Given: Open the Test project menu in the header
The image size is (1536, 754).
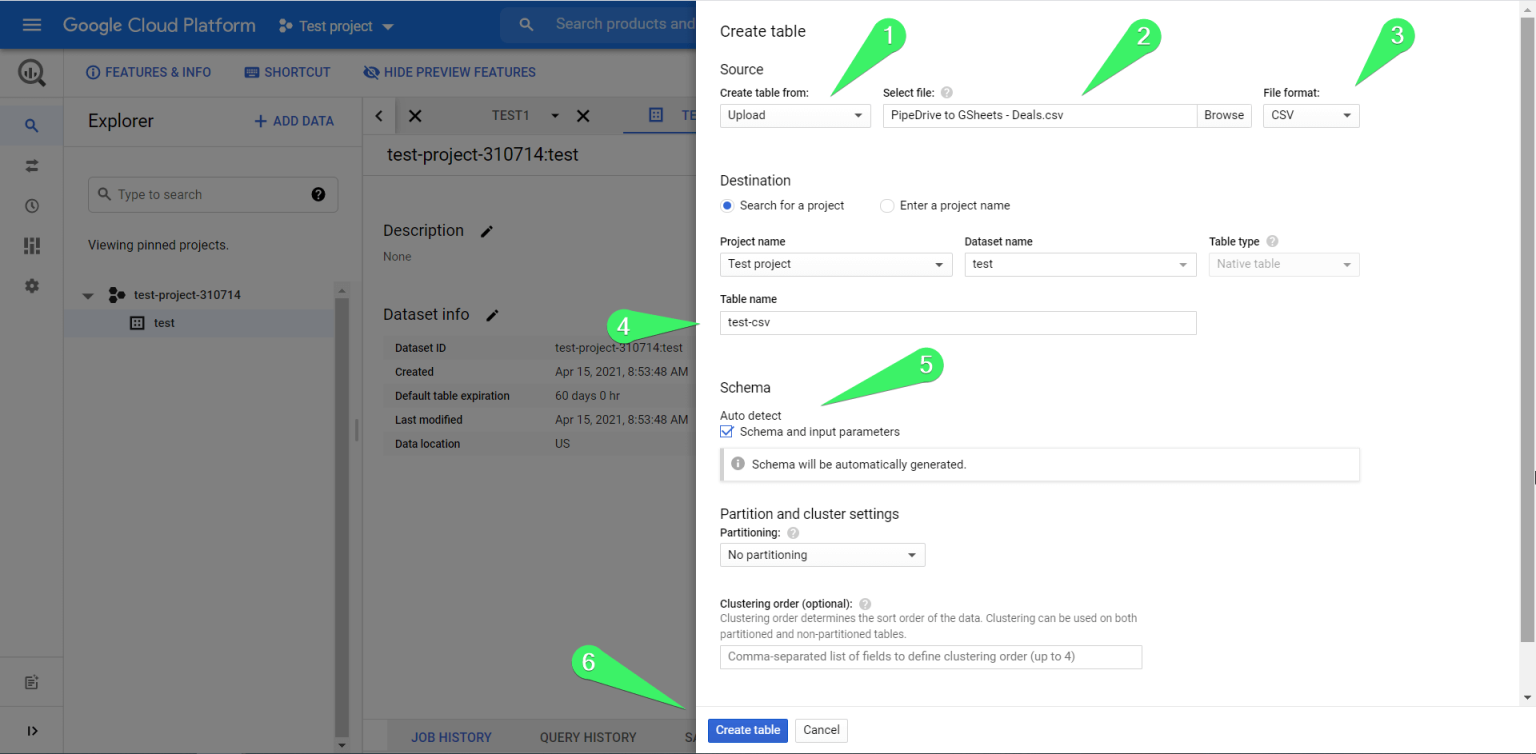Looking at the screenshot, I should pos(334,24).
